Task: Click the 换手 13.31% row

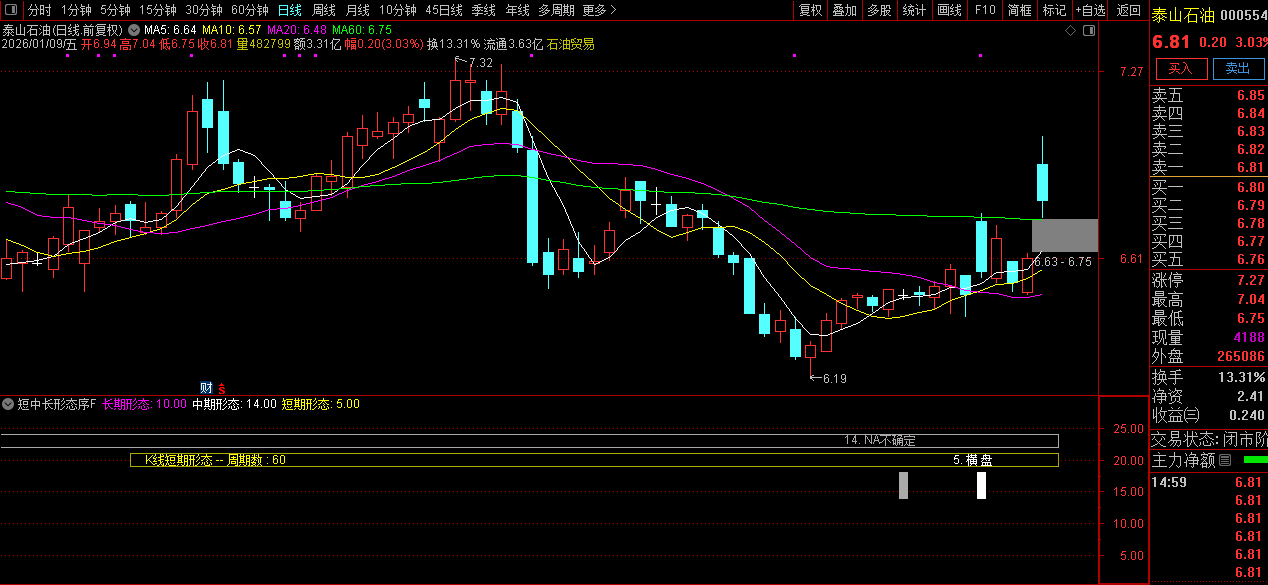Action: pyautogui.click(x=1208, y=377)
